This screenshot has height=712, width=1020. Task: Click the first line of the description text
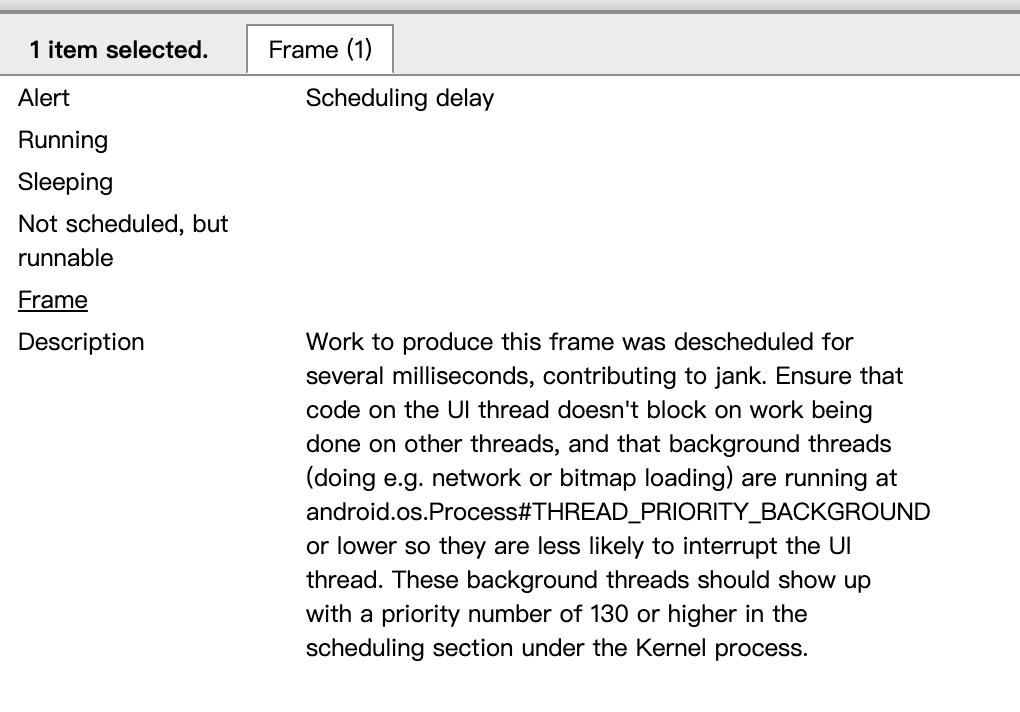click(579, 342)
